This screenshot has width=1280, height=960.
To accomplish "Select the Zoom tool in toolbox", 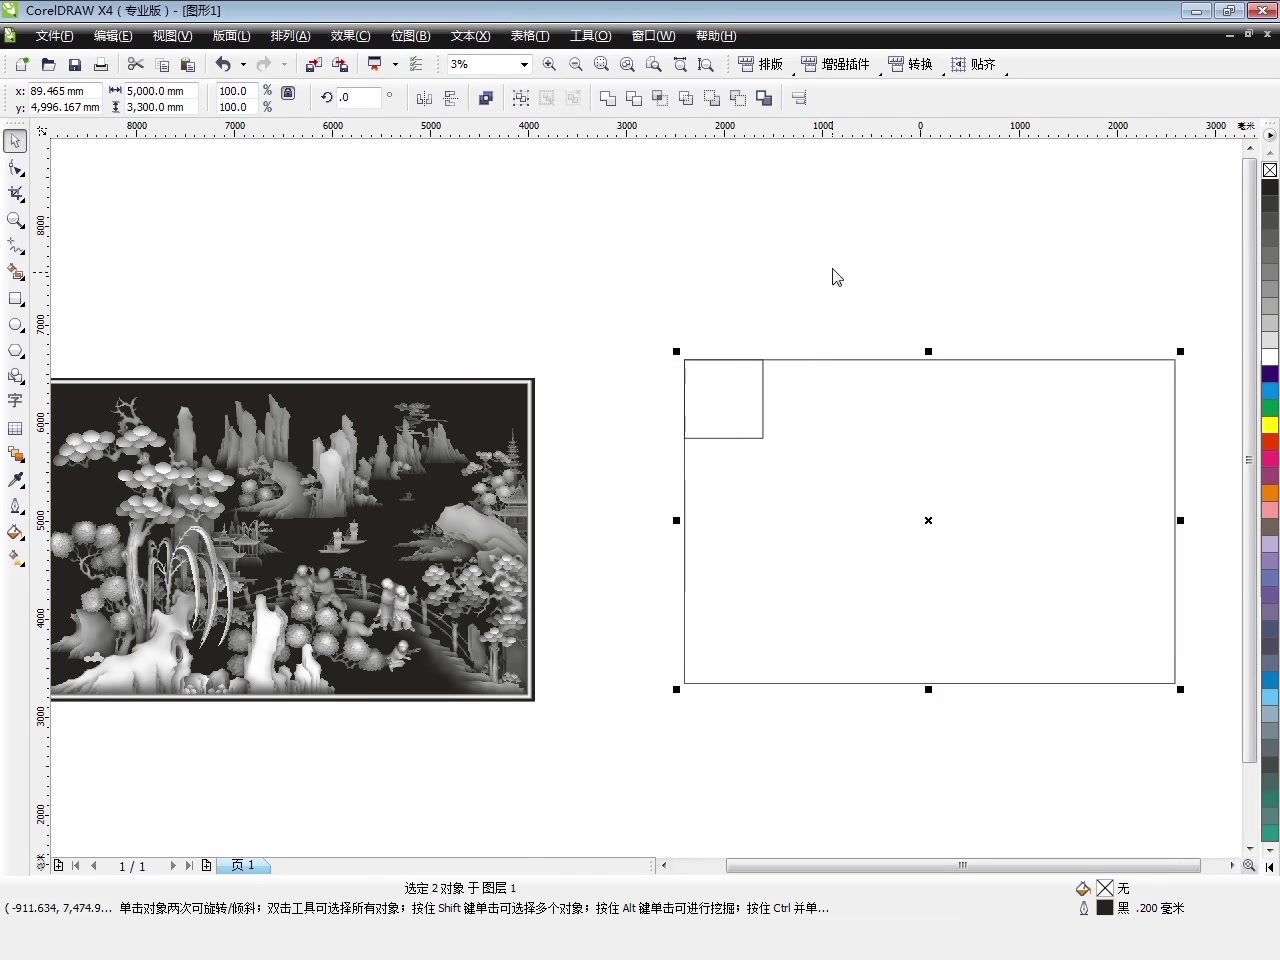I will [x=15, y=220].
